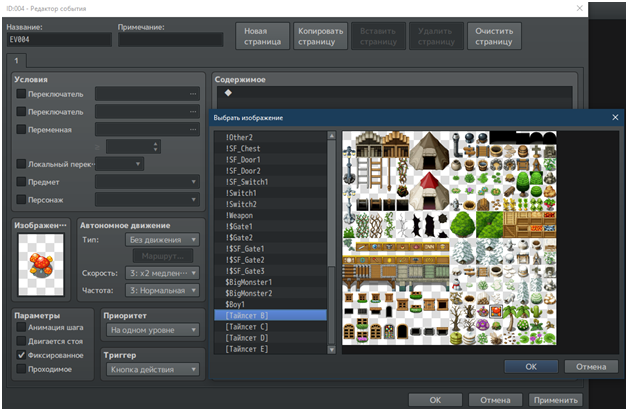Select !$Gate2 in the image list

pos(270,238)
